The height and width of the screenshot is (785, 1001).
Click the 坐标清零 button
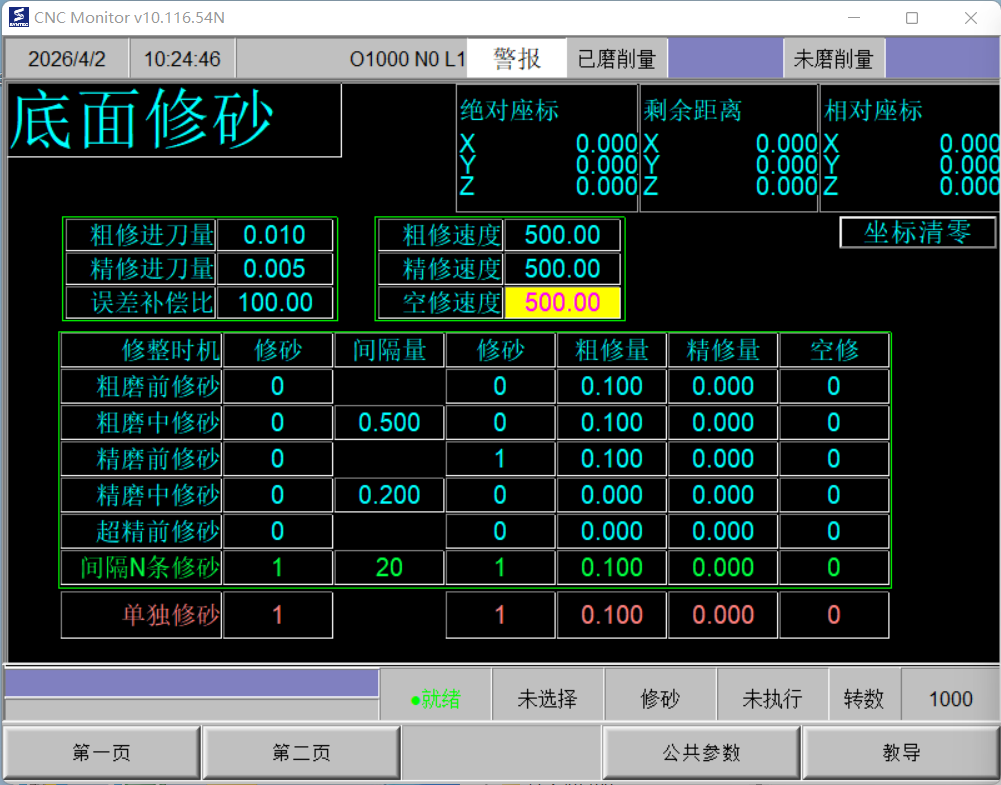pyautogui.click(x=917, y=233)
